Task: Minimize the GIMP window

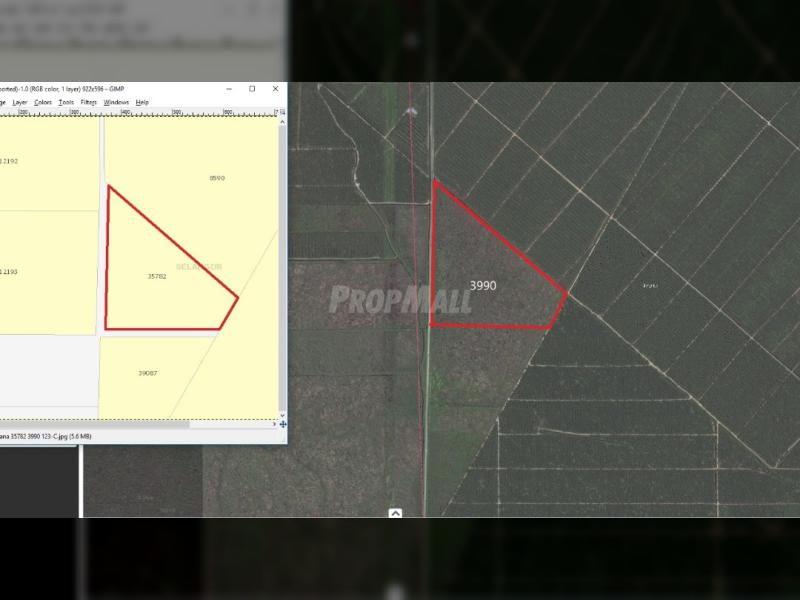Action: click(x=228, y=89)
